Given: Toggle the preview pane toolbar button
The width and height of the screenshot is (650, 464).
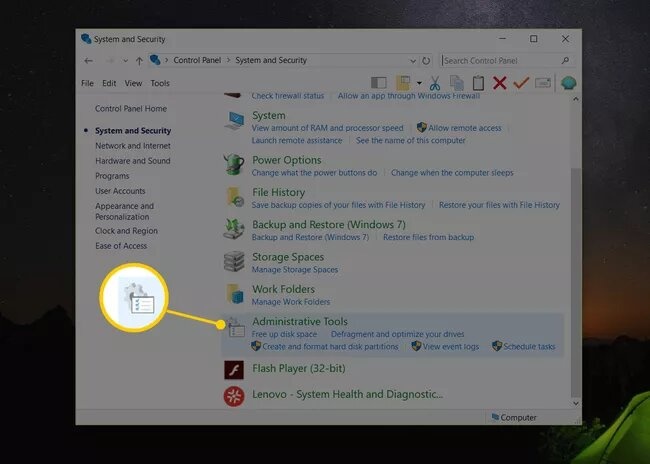Looking at the screenshot, I should pos(378,83).
